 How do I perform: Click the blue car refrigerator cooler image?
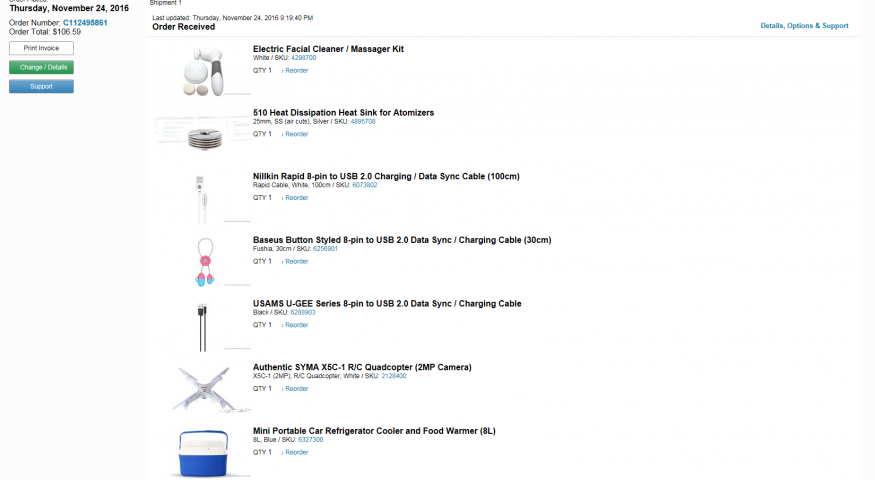[204, 452]
